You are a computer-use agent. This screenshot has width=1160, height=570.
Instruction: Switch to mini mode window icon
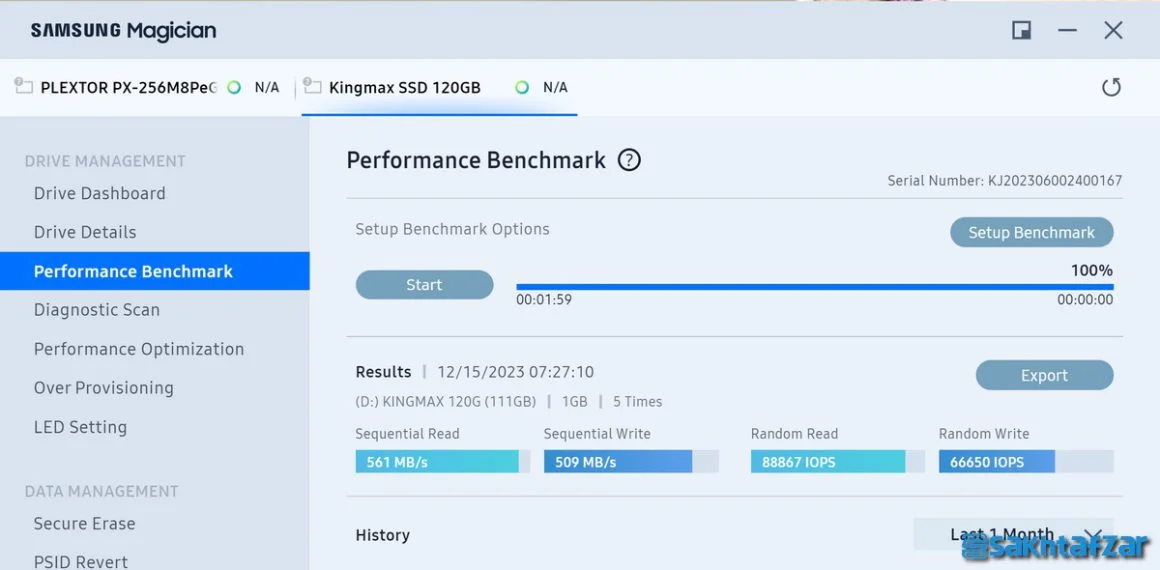click(x=1022, y=30)
